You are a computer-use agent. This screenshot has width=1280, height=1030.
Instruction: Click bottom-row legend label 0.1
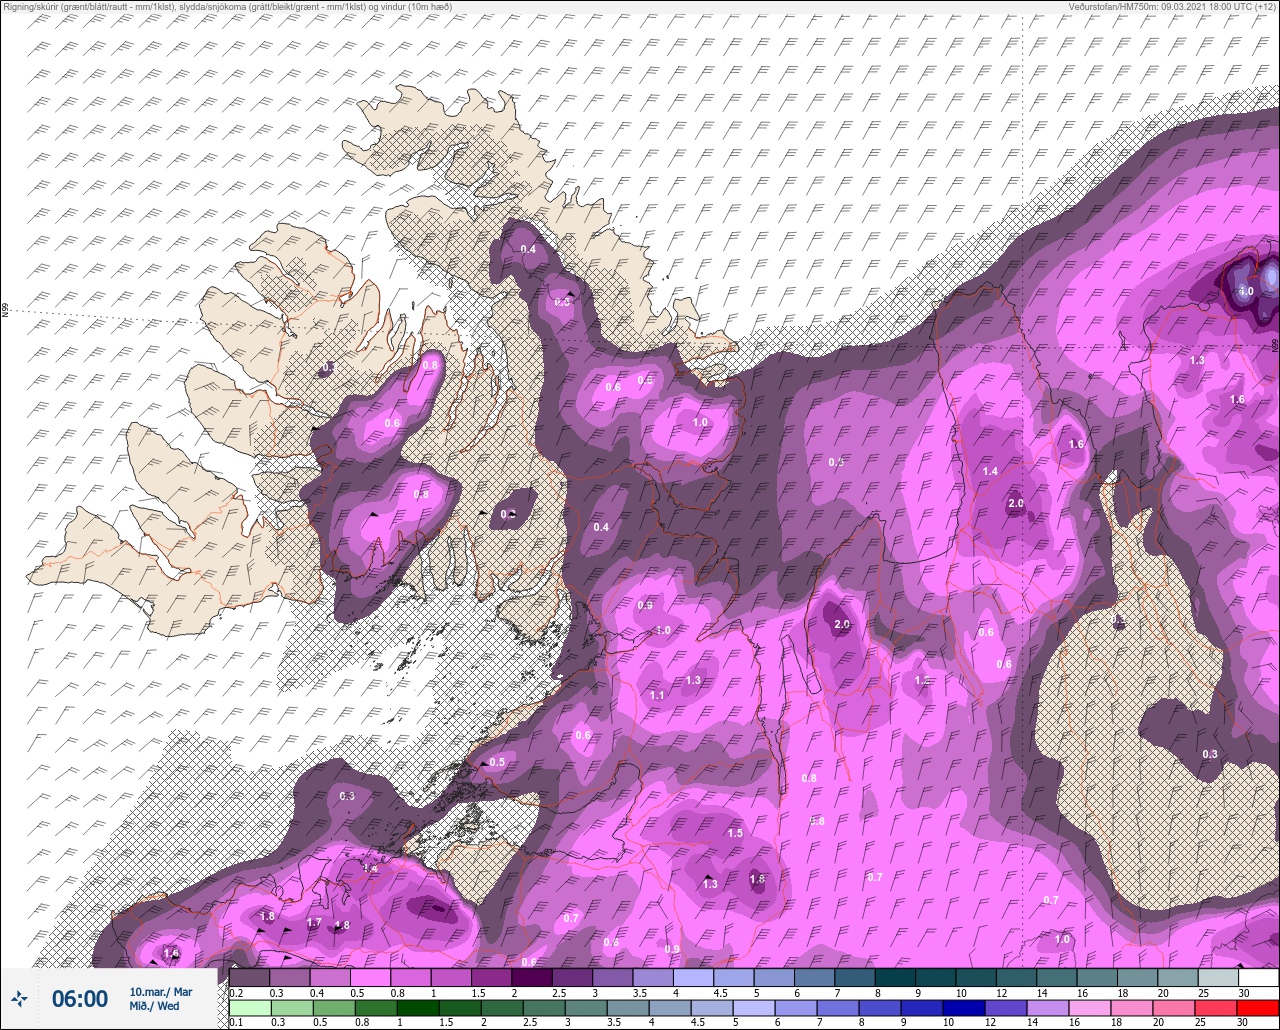pyautogui.click(x=234, y=1023)
